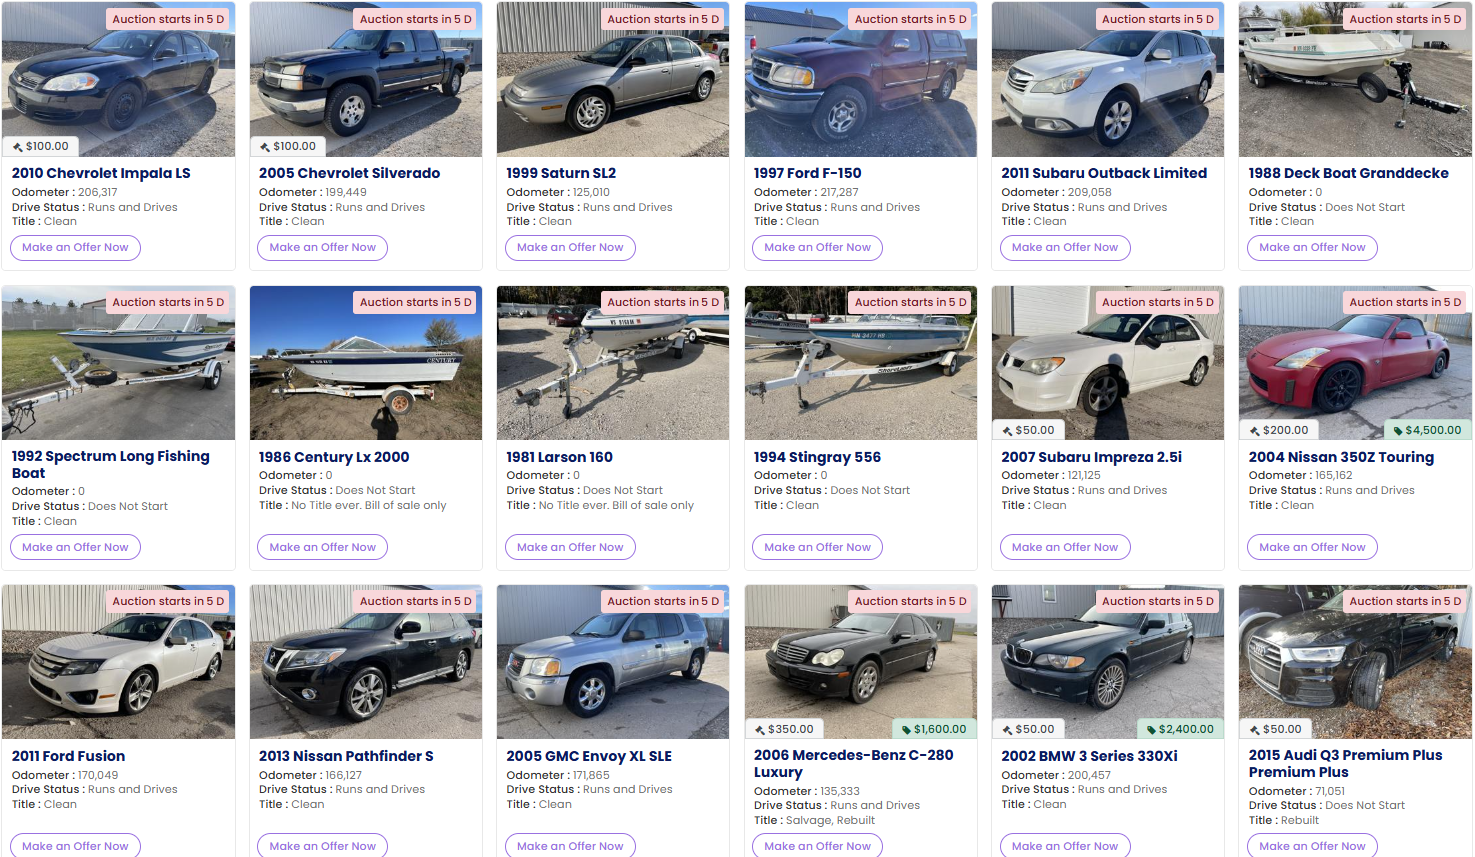Click the $100.00 bid badge on Chevrolet Impala
Screen dimensions: 1475x857
[x=41, y=146]
